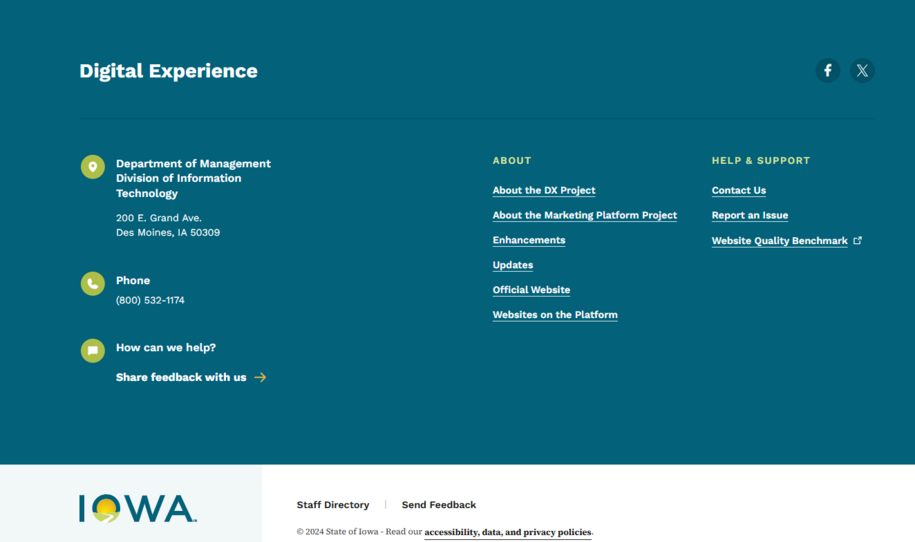
Task: Read accessibility, data, and privacy policies
Action: click(x=507, y=532)
